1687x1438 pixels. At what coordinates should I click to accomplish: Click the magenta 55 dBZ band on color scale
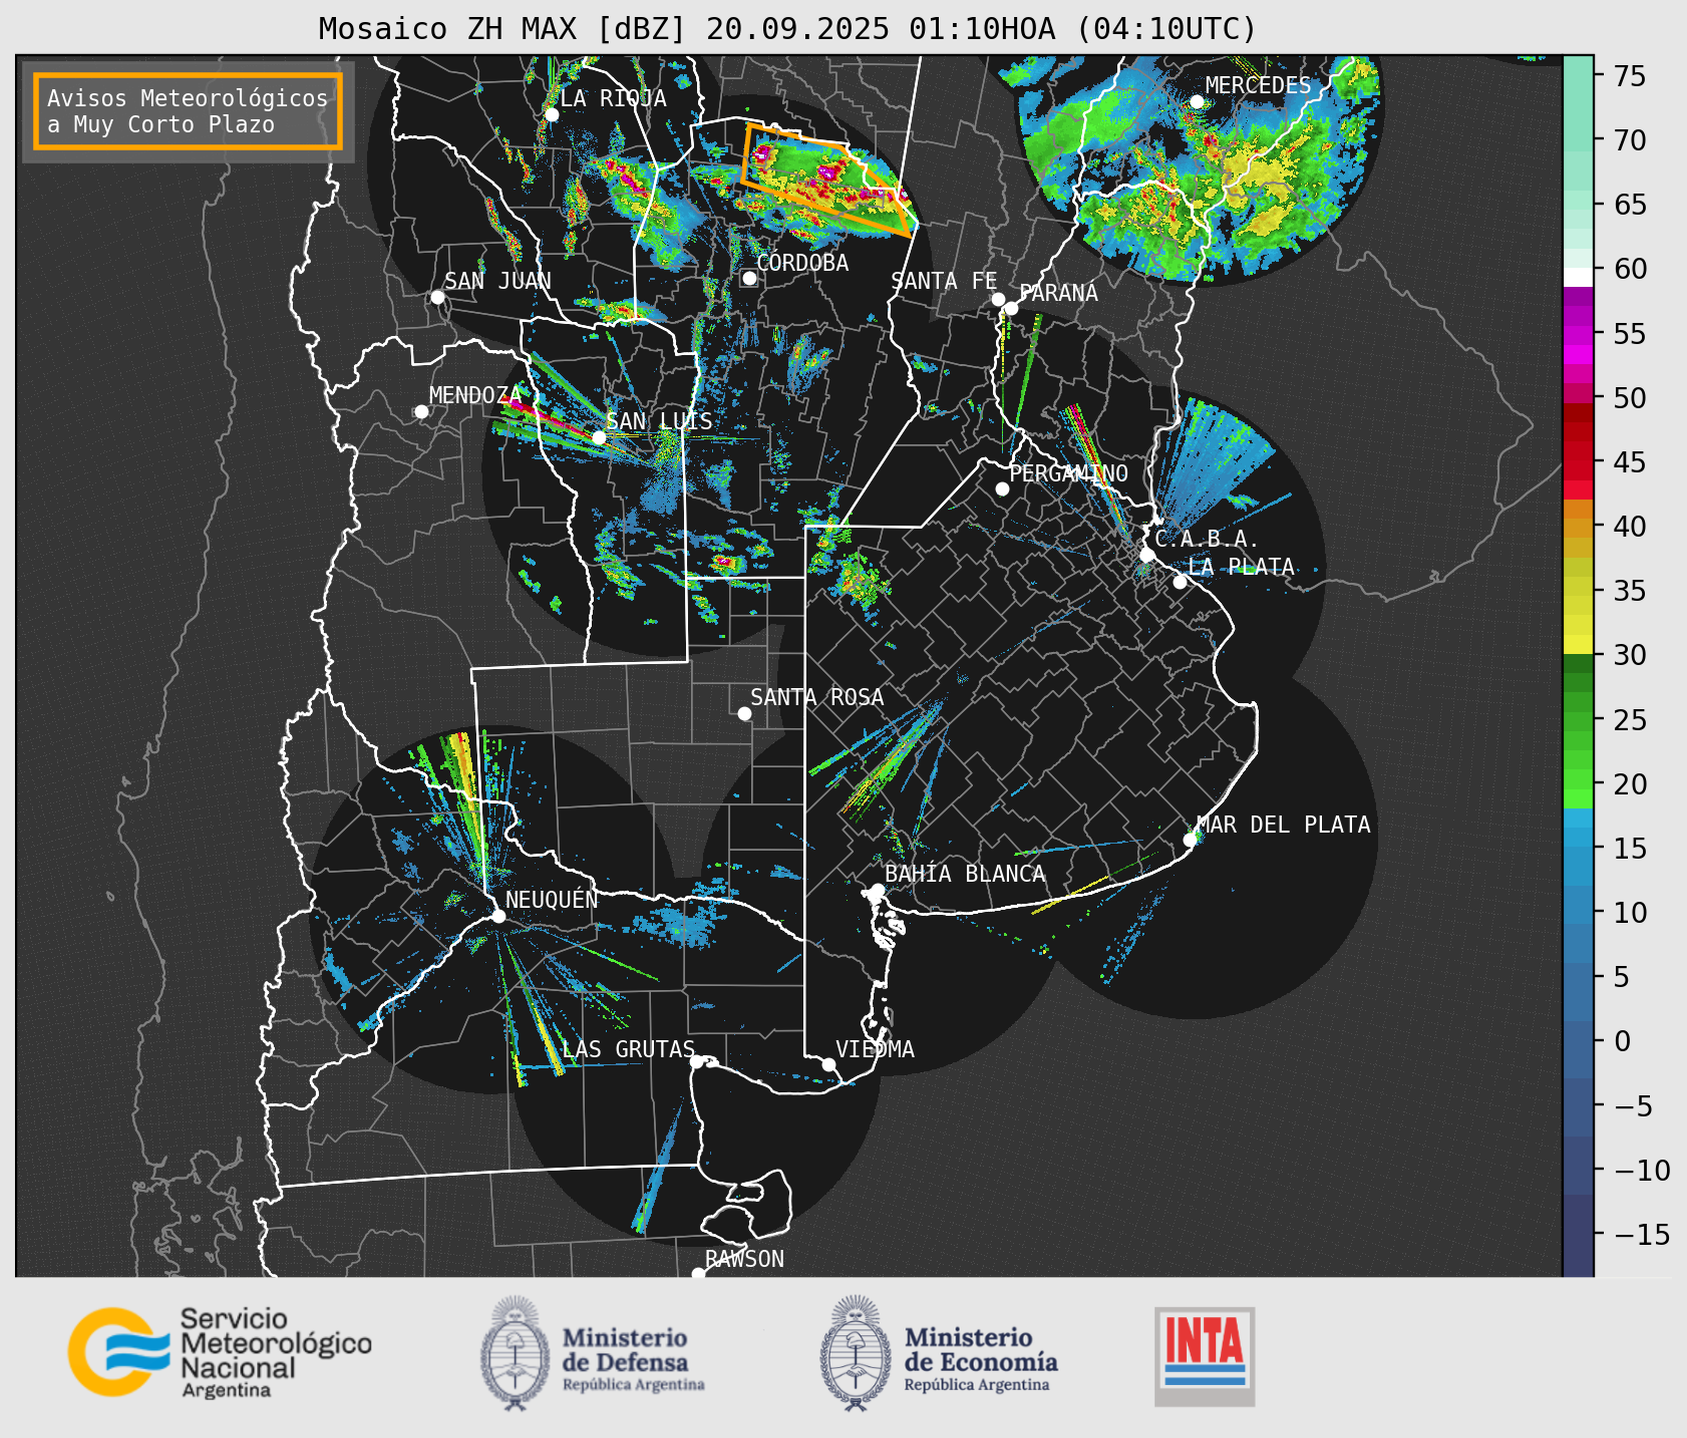pos(1577,334)
